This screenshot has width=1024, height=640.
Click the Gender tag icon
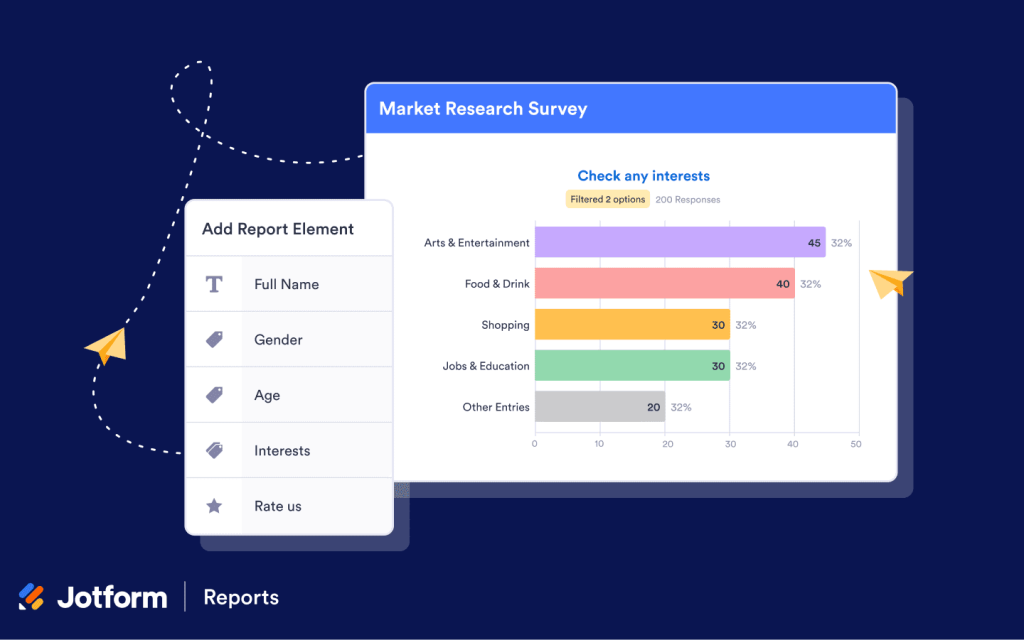[x=214, y=339]
